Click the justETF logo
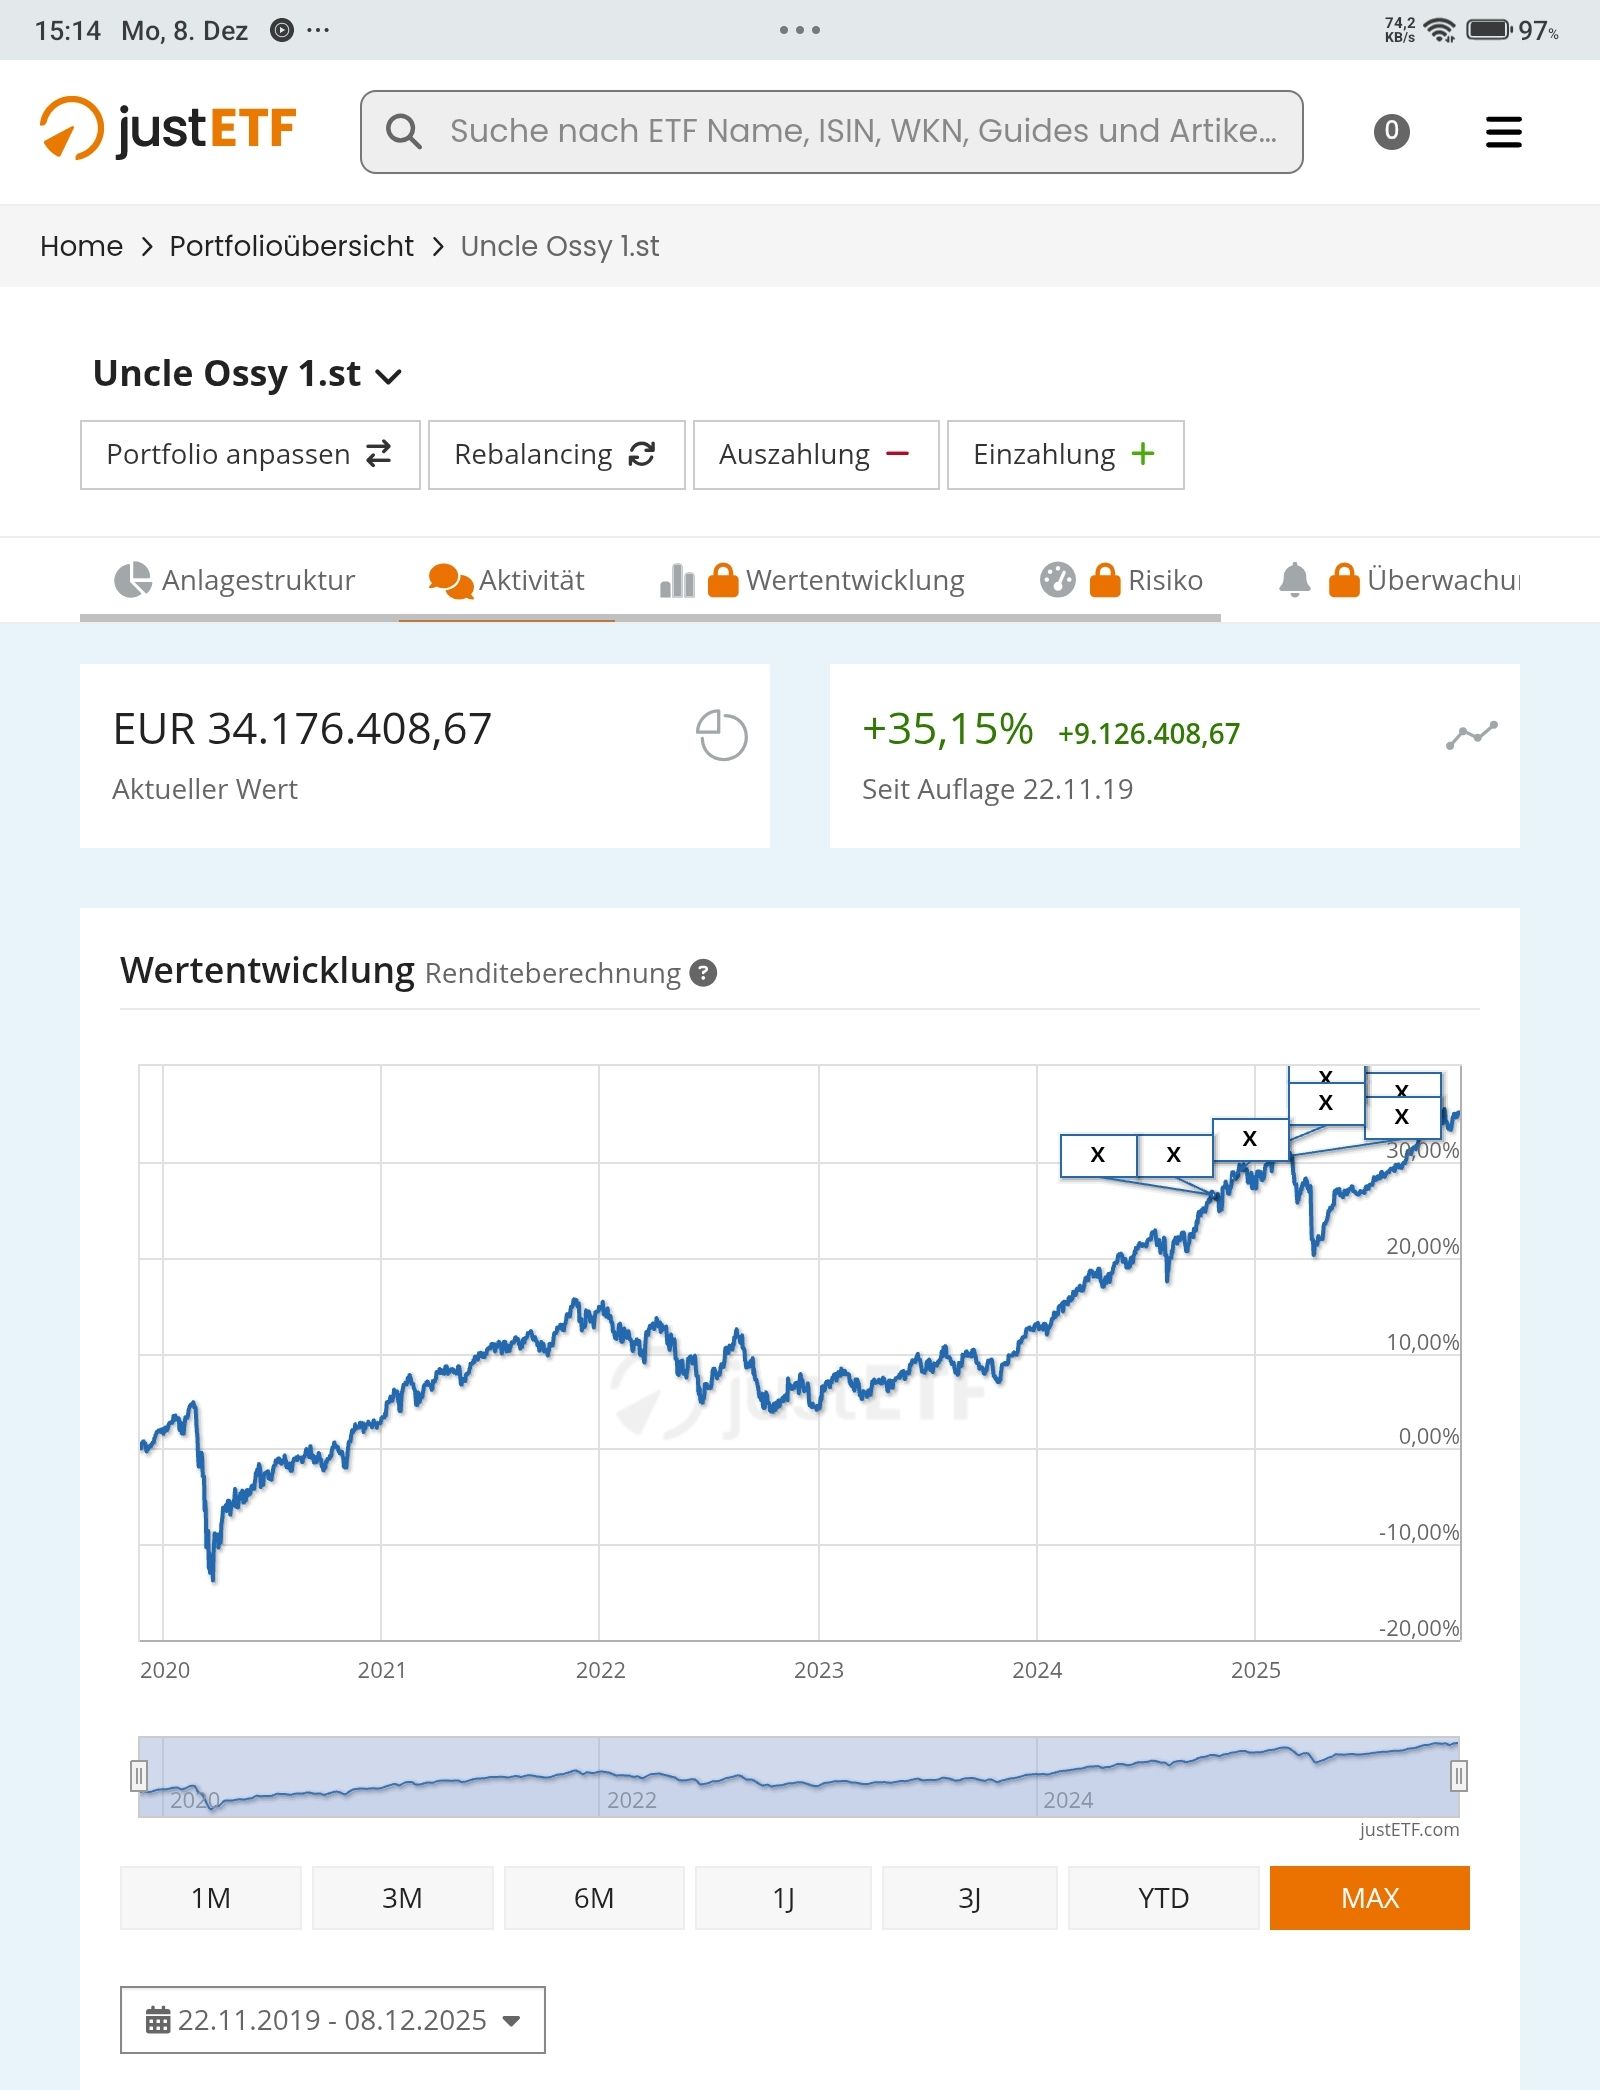This screenshot has width=1600, height=2090. coord(168,130)
